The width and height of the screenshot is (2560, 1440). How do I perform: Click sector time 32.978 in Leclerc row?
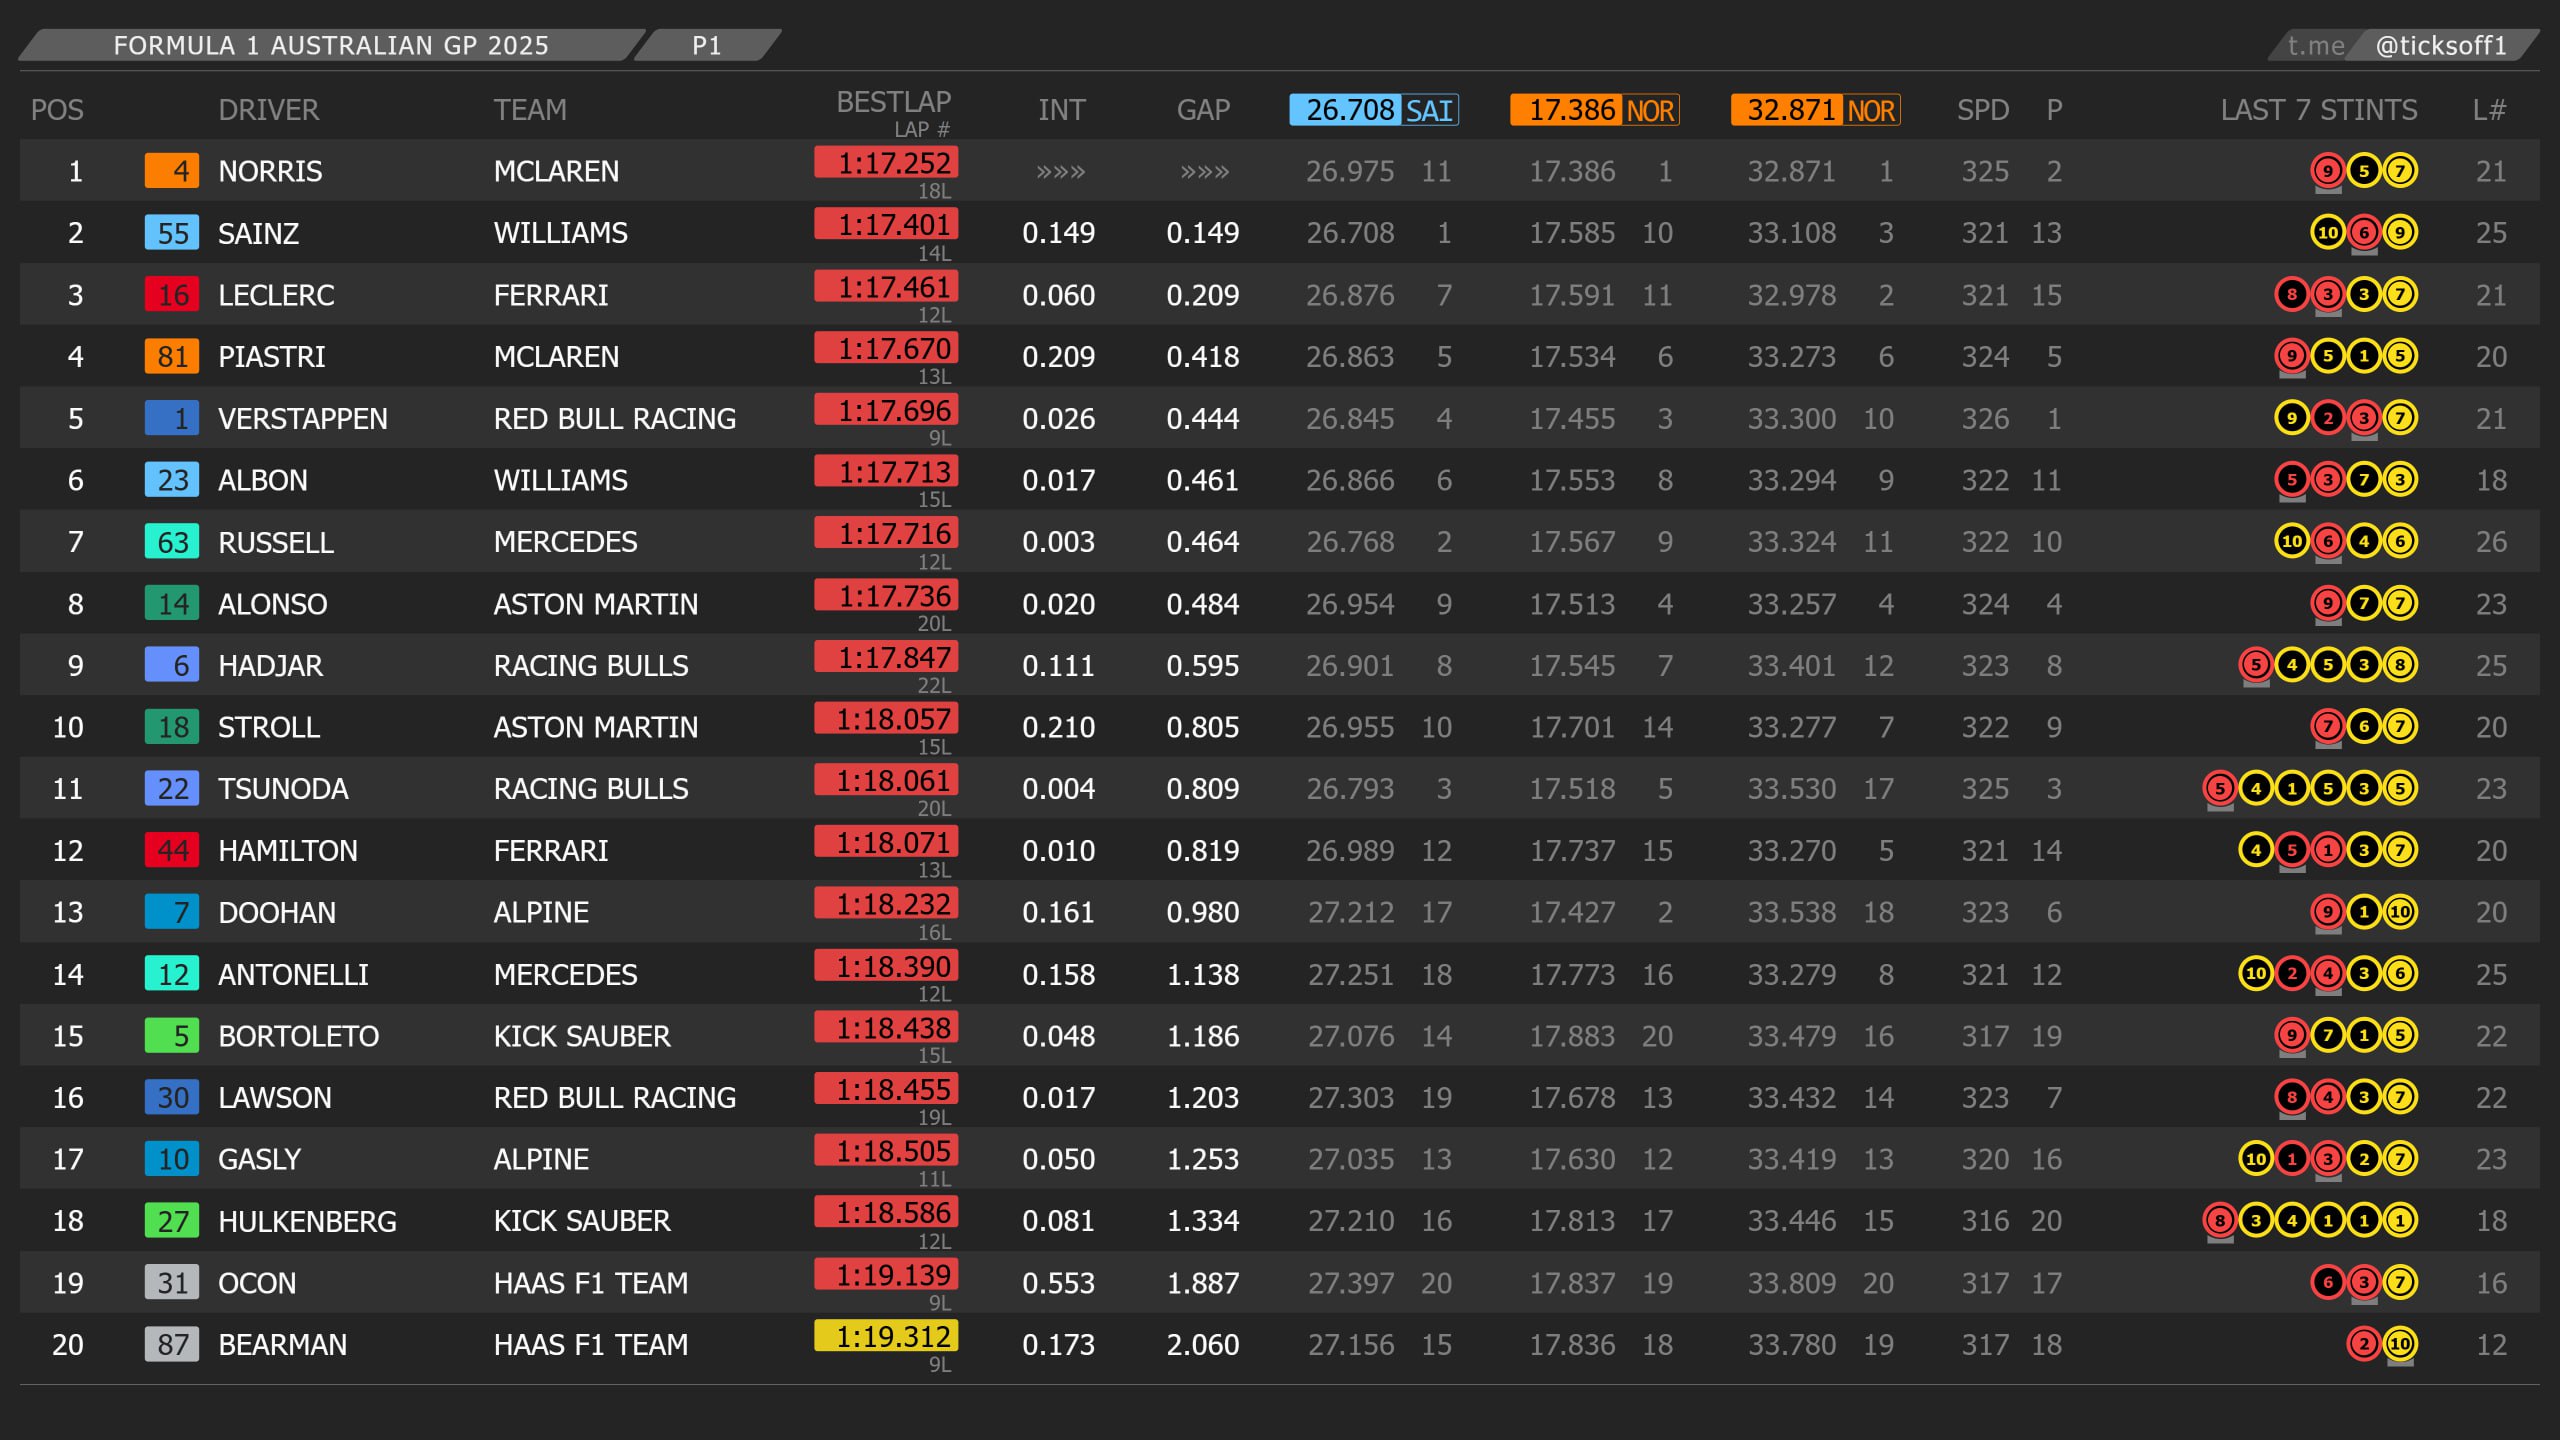[x=1792, y=295]
